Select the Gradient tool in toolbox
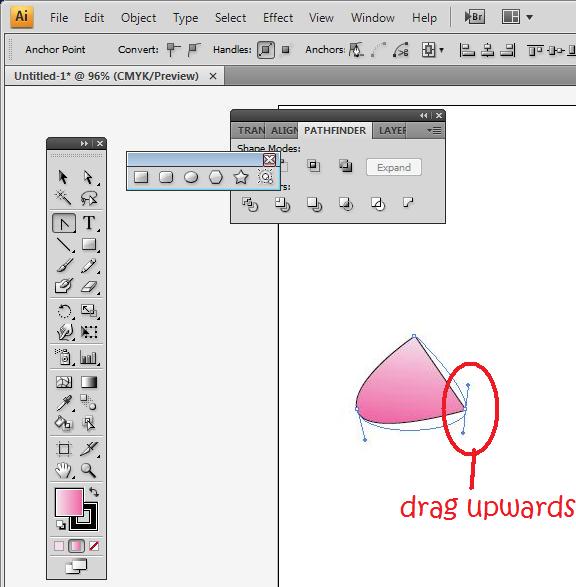576x587 pixels. pos(89,382)
